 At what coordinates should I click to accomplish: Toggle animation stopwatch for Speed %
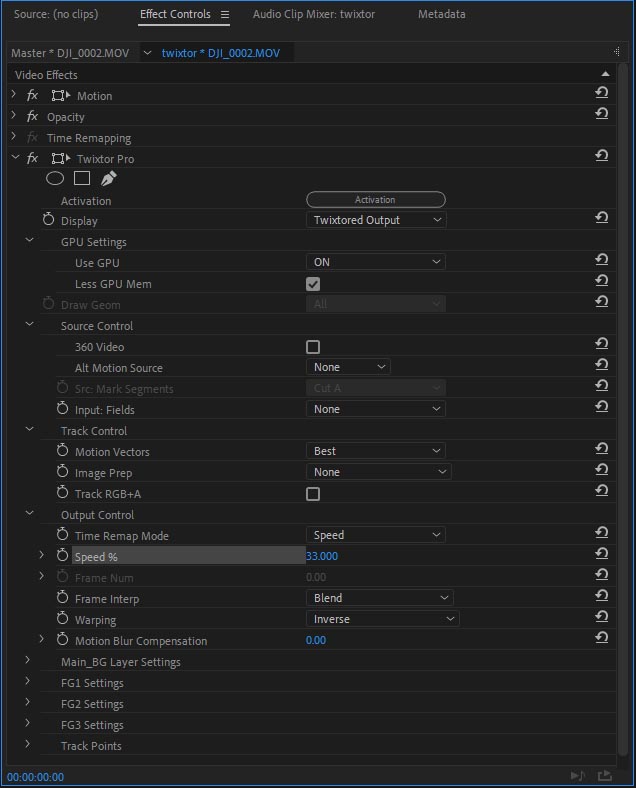[x=62, y=555]
